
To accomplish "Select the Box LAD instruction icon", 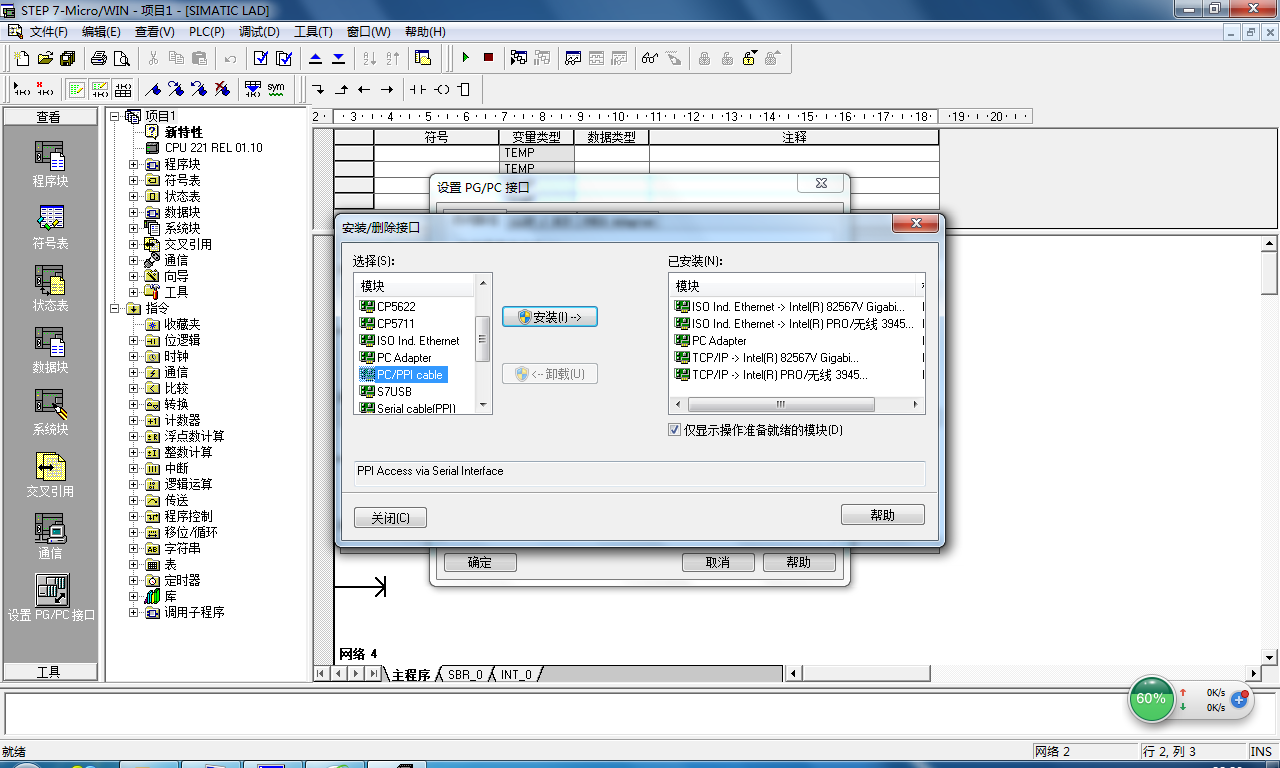I will 463,89.
